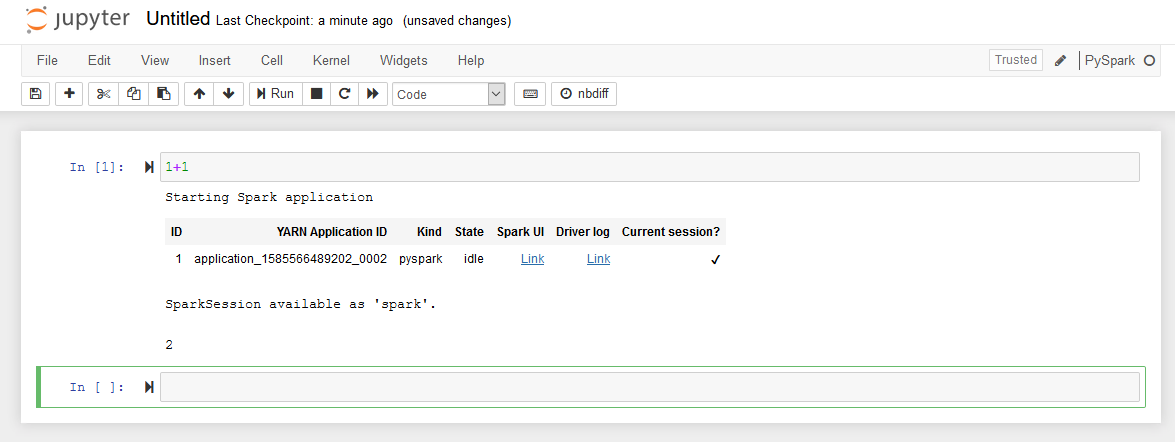Click the nbdiff button

click(x=584, y=94)
